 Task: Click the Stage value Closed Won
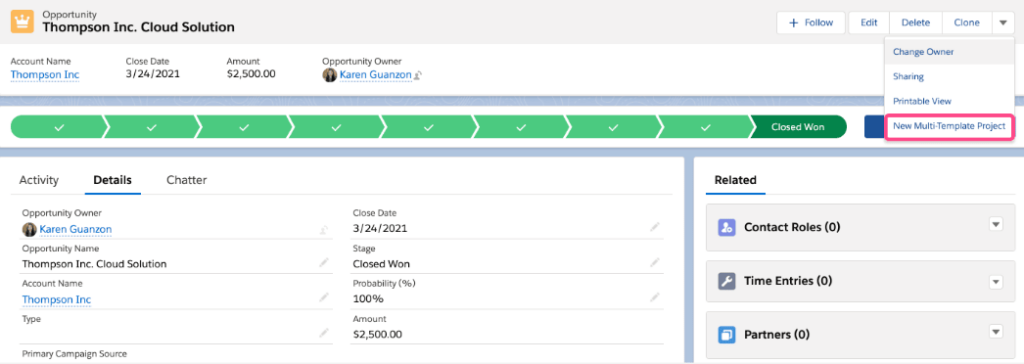click(381, 264)
